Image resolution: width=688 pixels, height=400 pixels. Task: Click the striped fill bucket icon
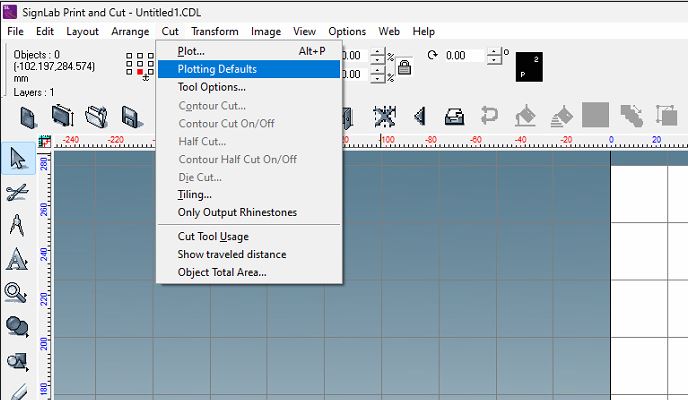[561, 117]
